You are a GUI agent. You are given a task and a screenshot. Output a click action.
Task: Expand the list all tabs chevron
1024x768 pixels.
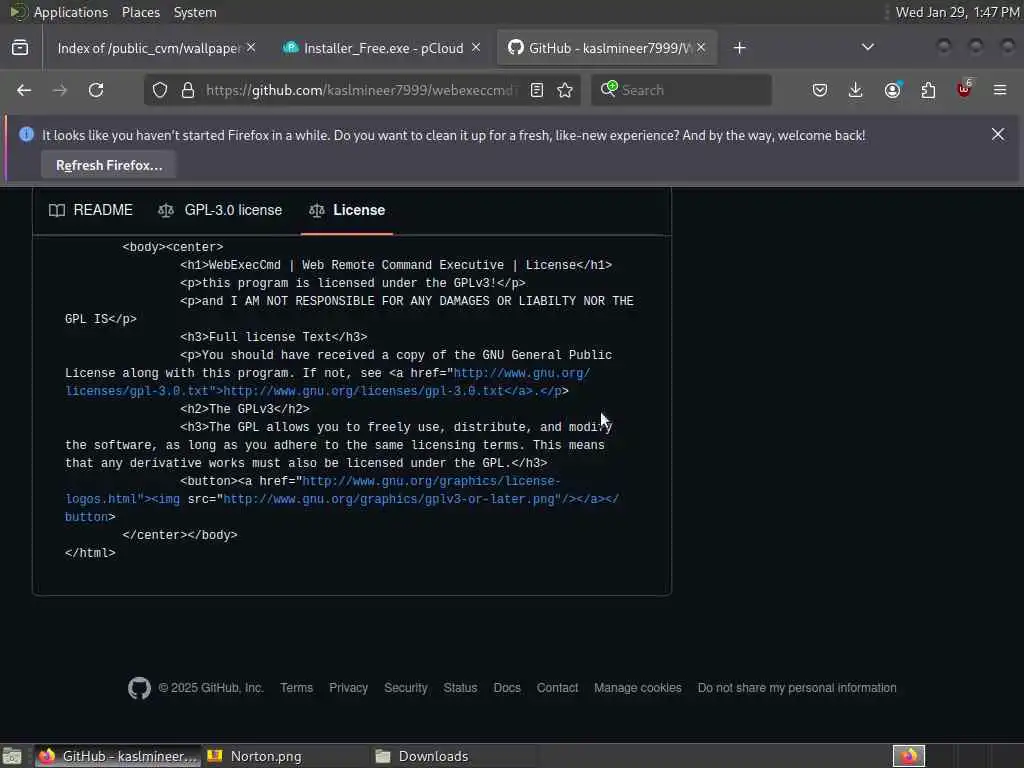[868, 47]
